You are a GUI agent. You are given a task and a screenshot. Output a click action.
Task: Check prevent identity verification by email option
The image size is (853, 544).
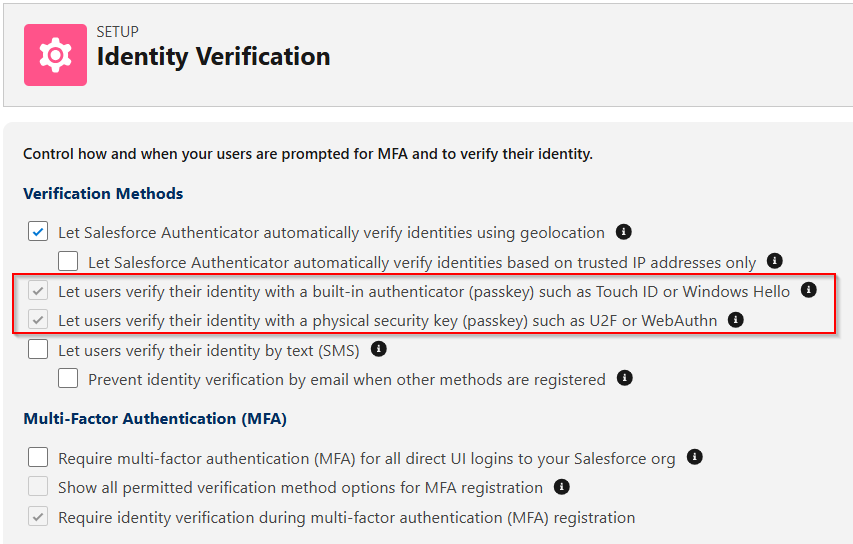[68, 378]
